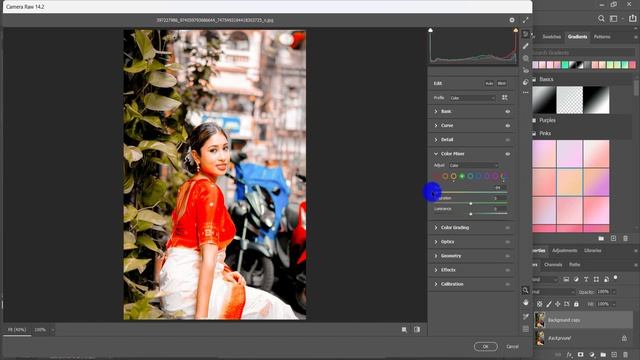The image size is (640, 360).
Task: Click the Auto edit button
Action: (x=489, y=83)
